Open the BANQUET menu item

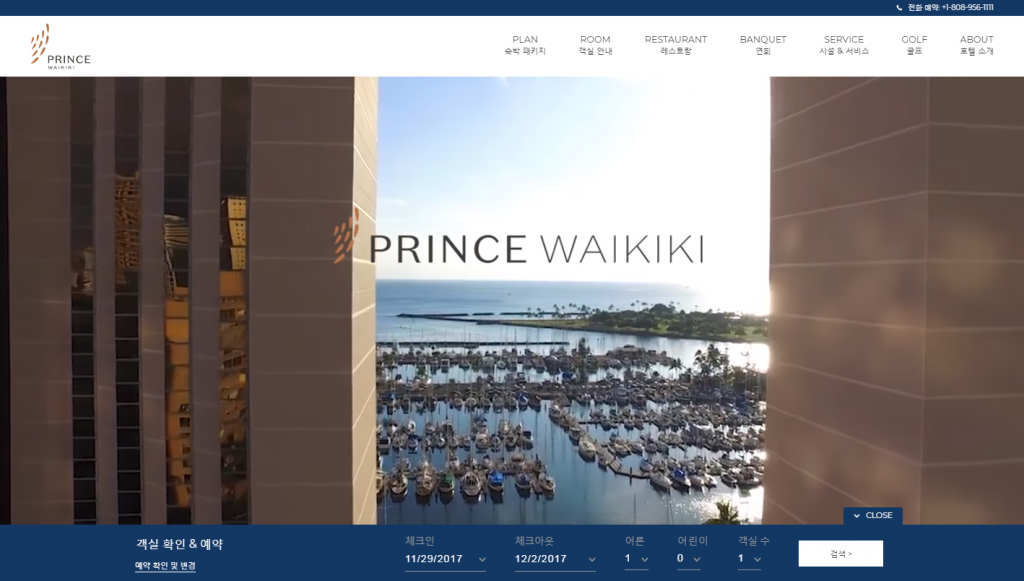pos(763,45)
